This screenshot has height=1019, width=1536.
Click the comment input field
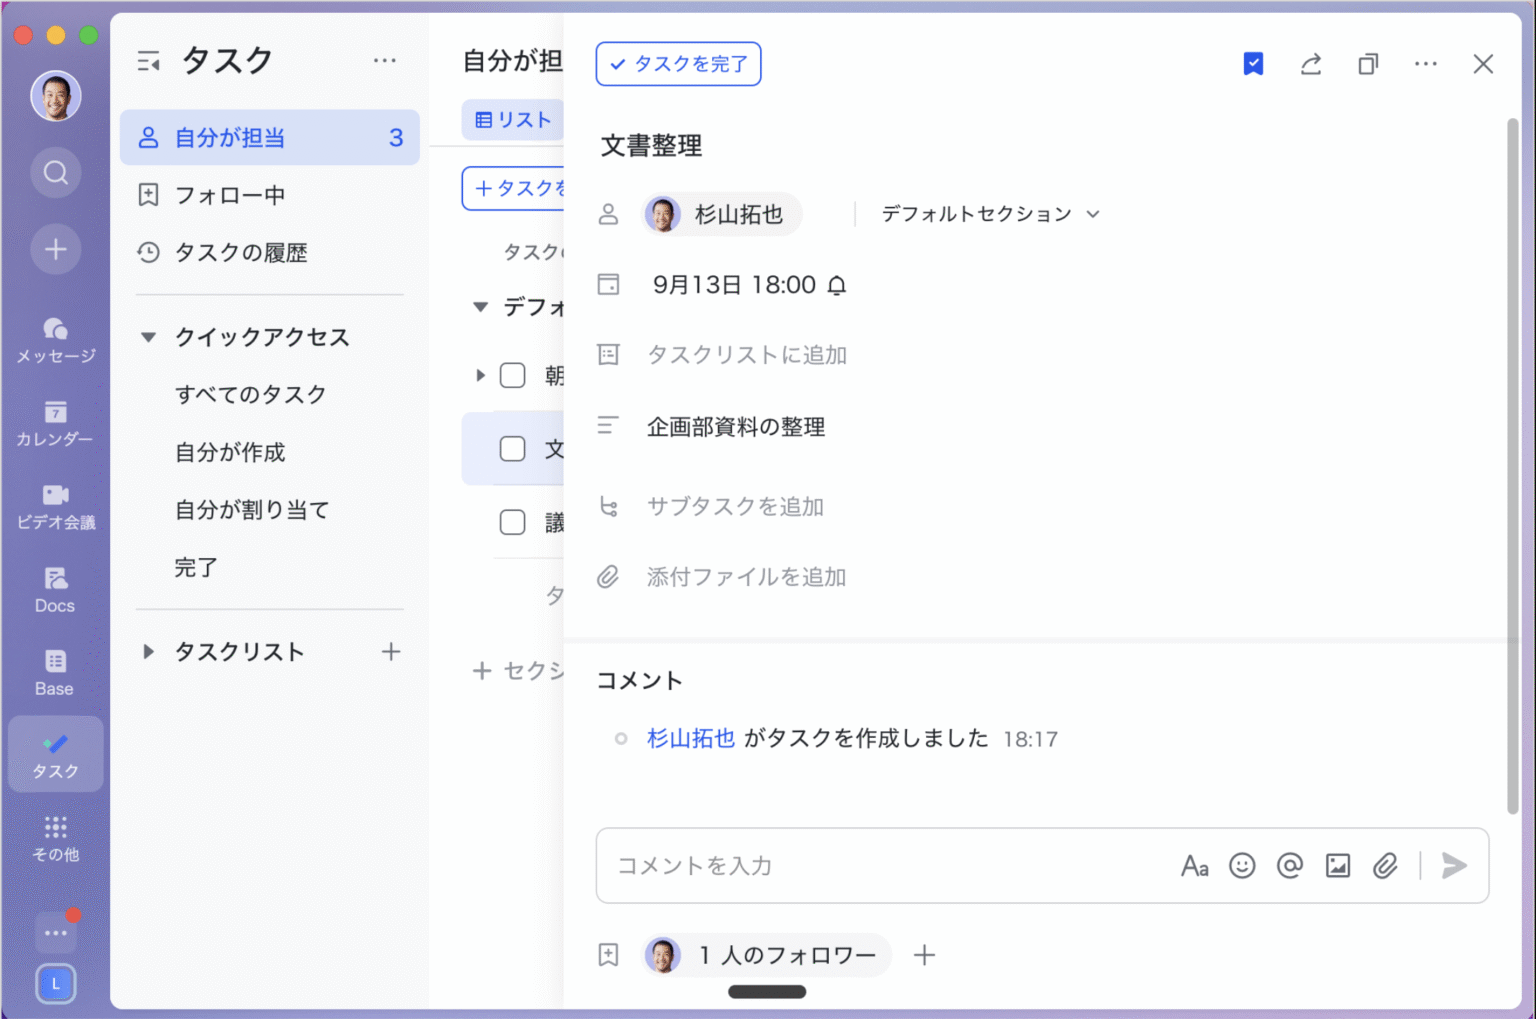(x=850, y=866)
